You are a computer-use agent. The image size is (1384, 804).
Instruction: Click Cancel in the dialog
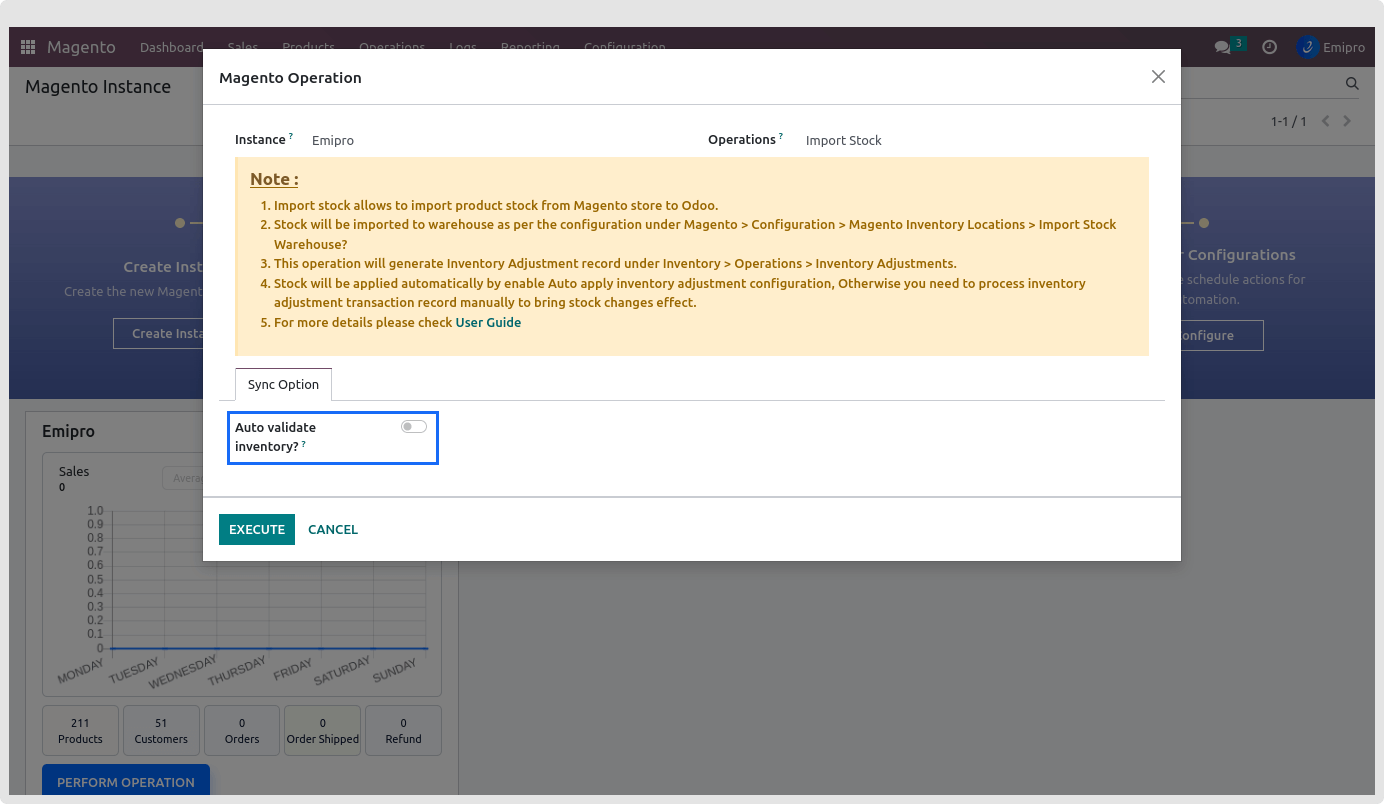pos(333,530)
